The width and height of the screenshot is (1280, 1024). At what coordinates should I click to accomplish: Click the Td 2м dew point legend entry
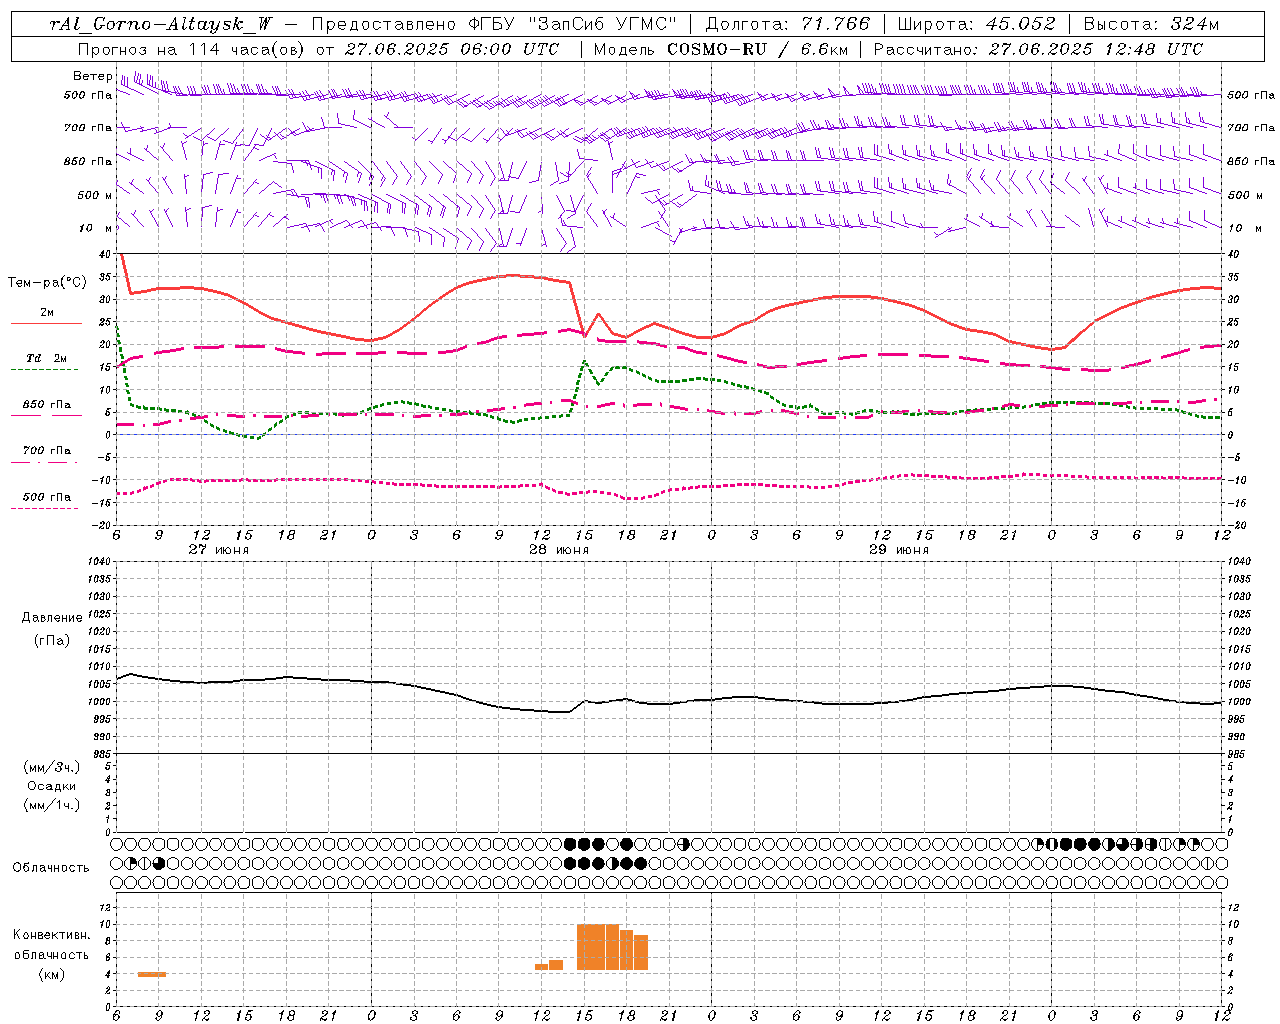(x=46, y=363)
